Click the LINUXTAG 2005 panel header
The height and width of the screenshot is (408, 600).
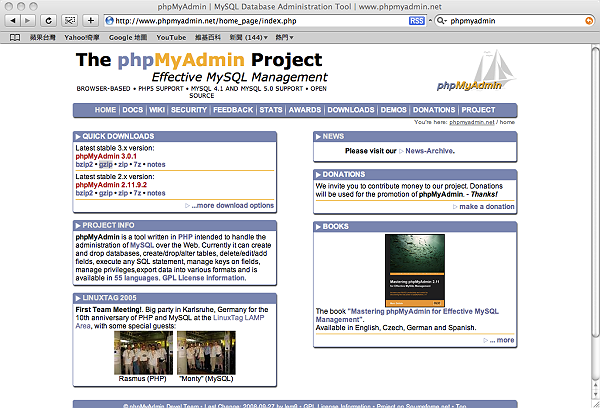click(175, 298)
